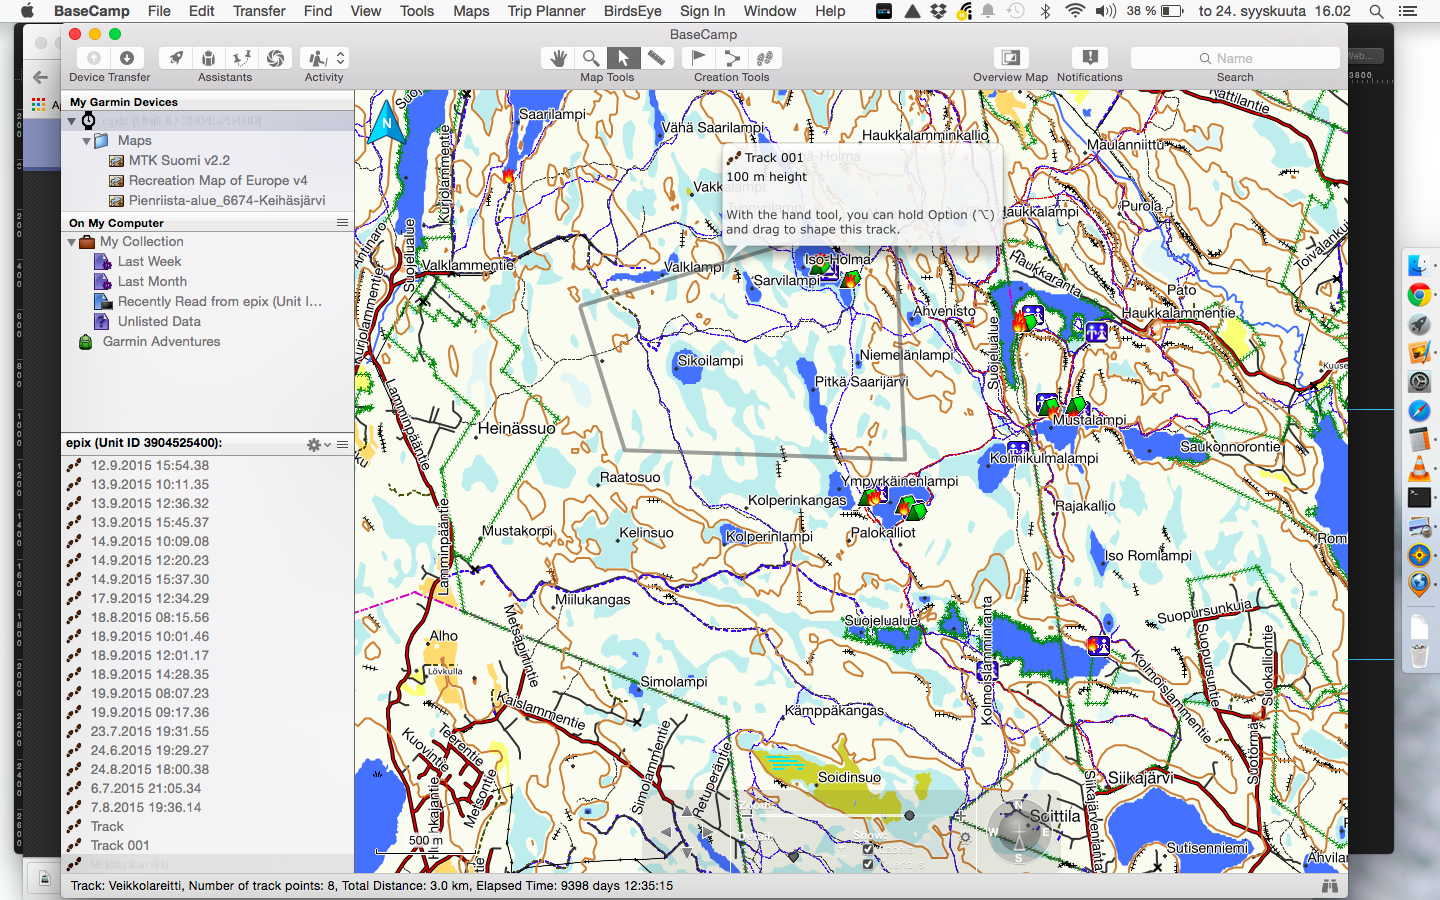Select the New Waypoint flag tool
This screenshot has height=900, width=1440.
(x=699, y=58)
